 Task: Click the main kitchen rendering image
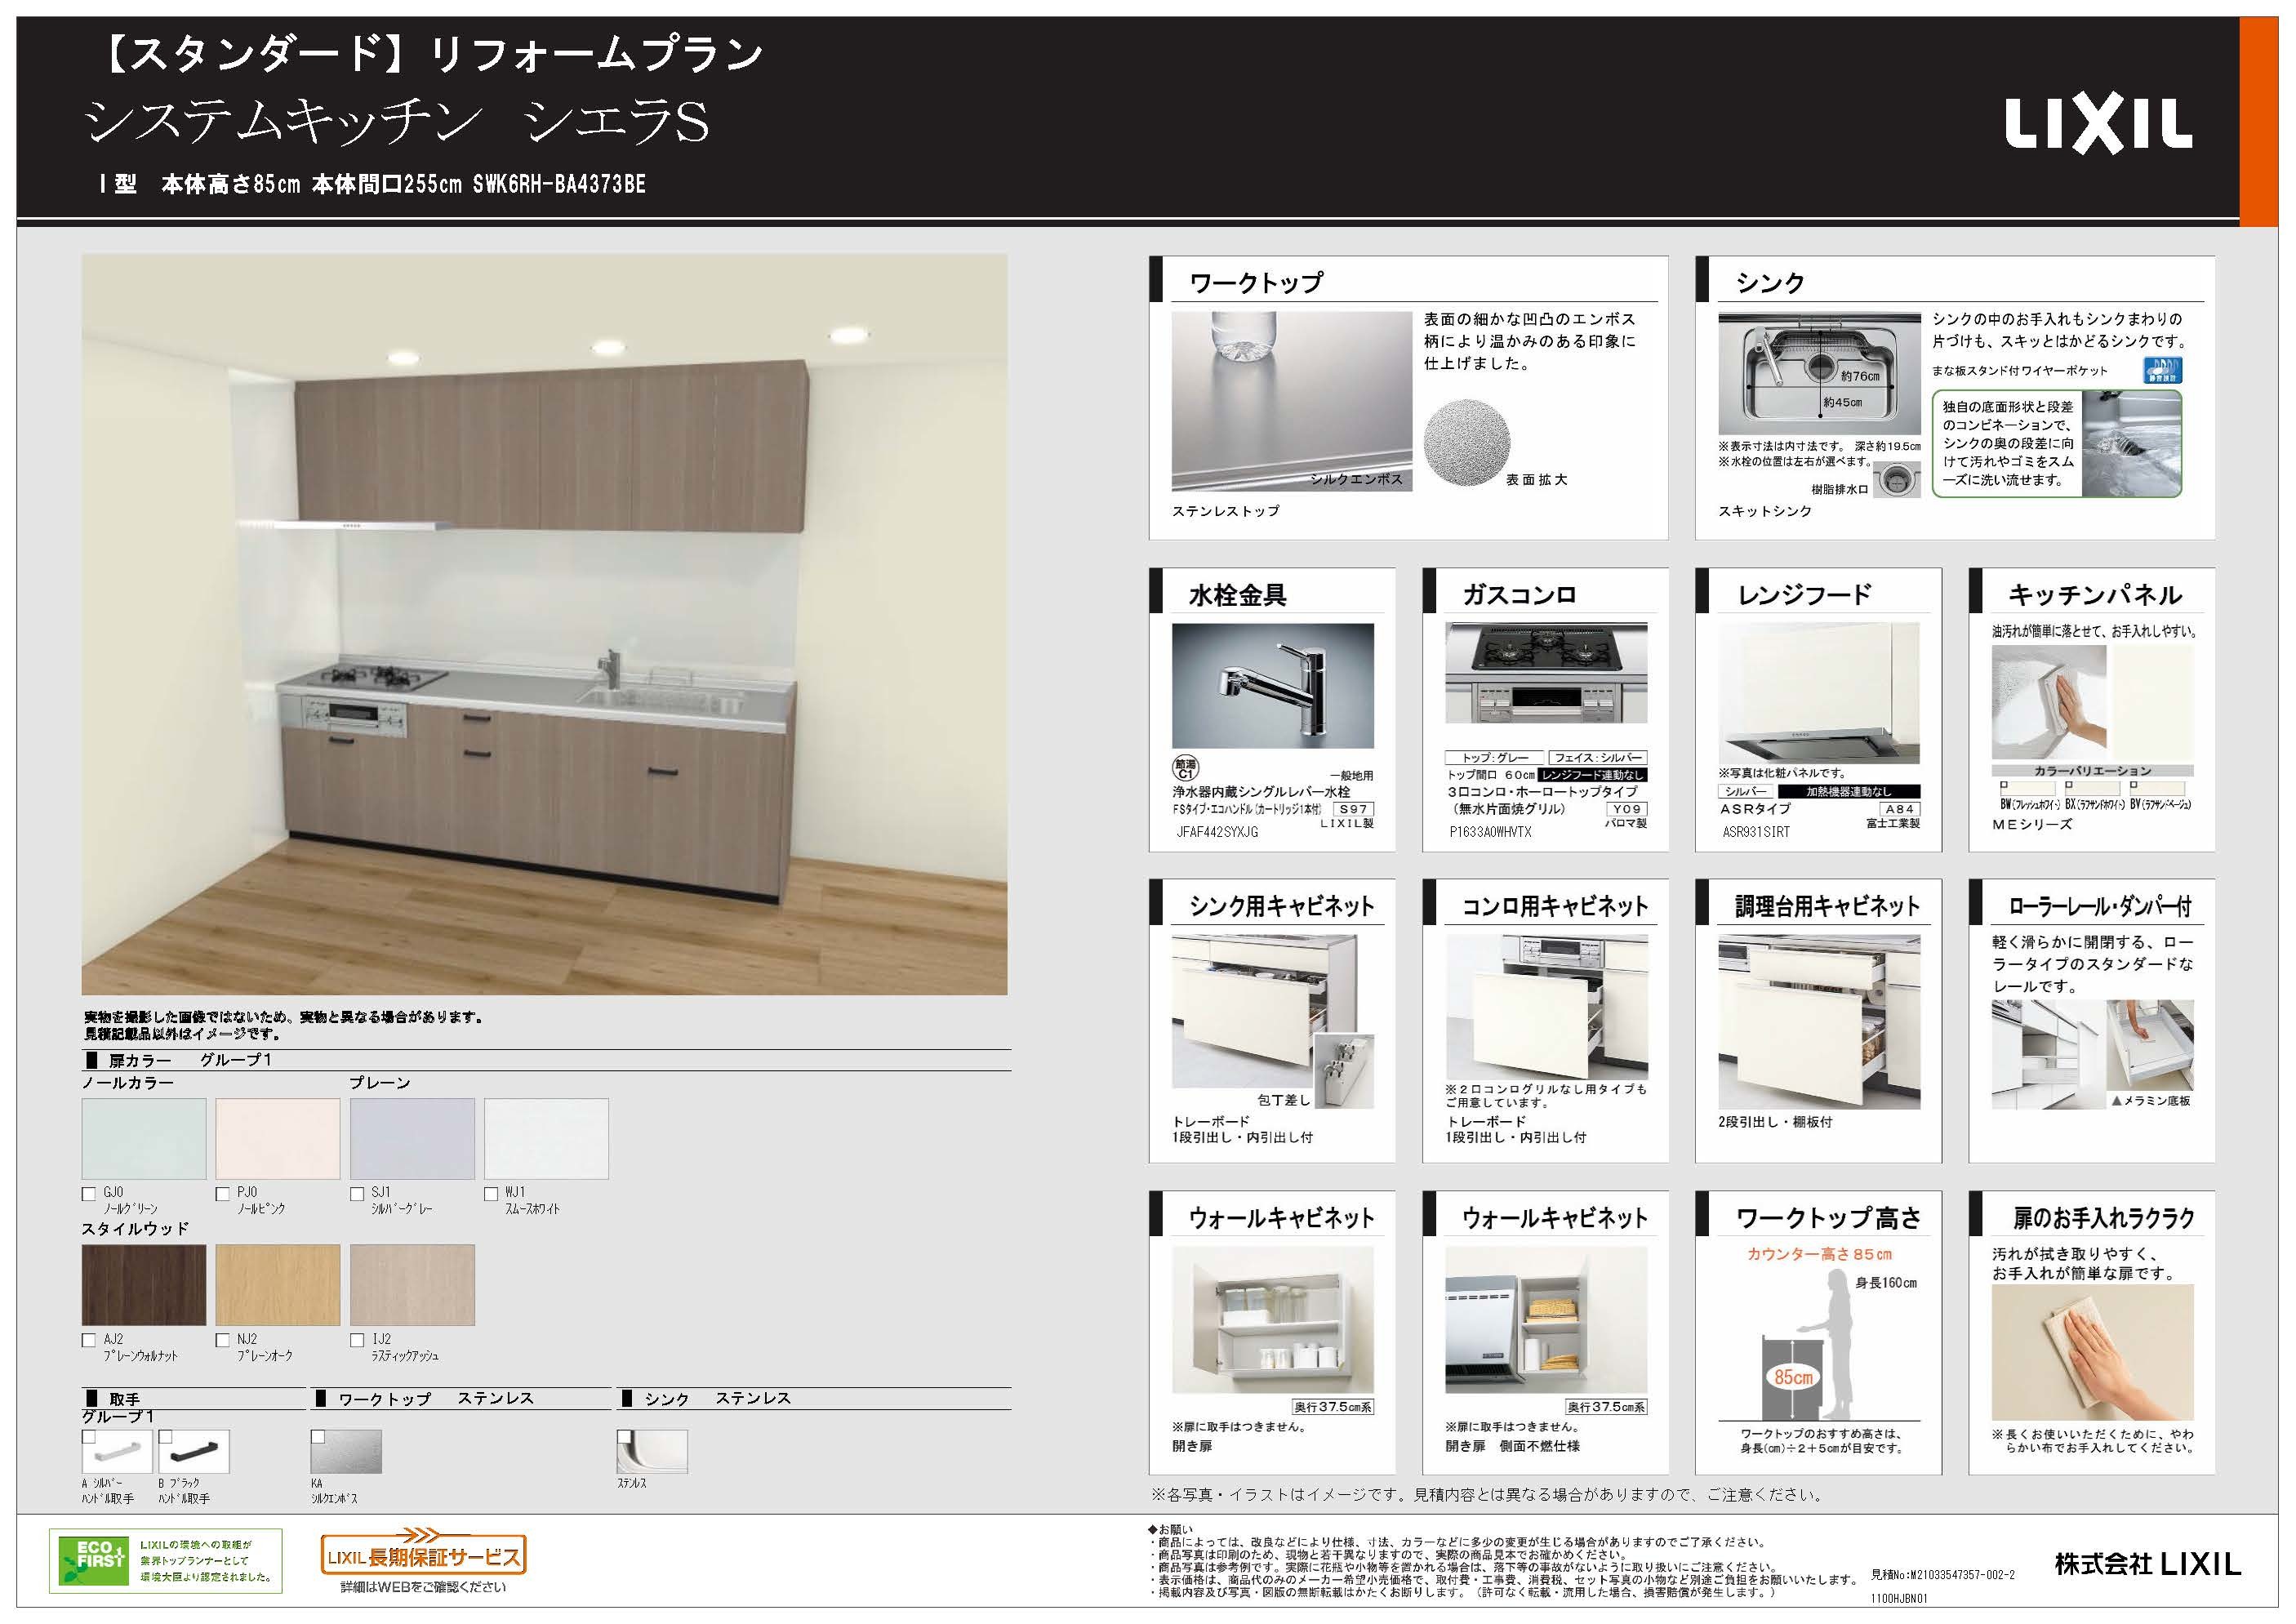(x=544, y=624)
